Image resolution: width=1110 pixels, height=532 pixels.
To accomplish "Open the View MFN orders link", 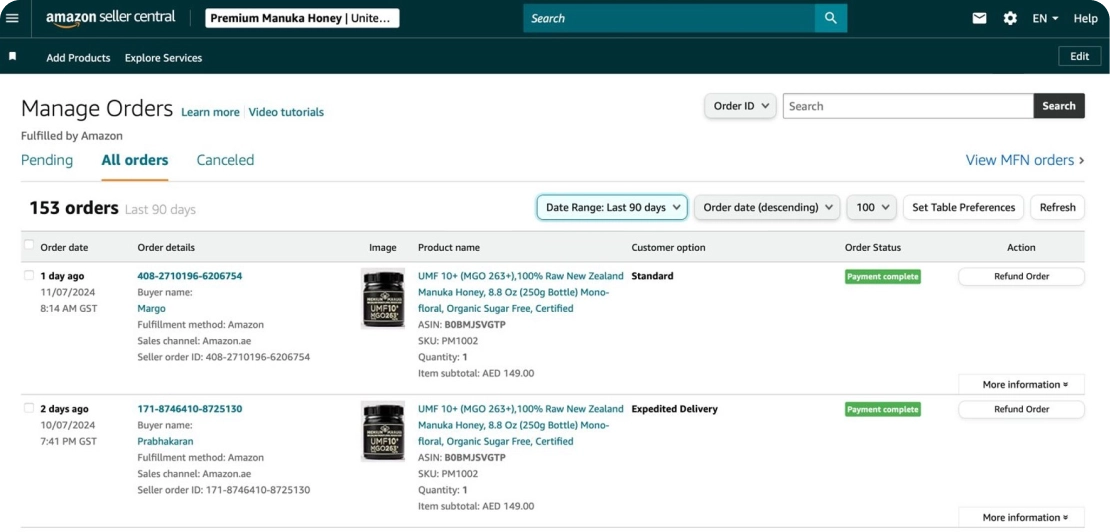I will 1019,161.
